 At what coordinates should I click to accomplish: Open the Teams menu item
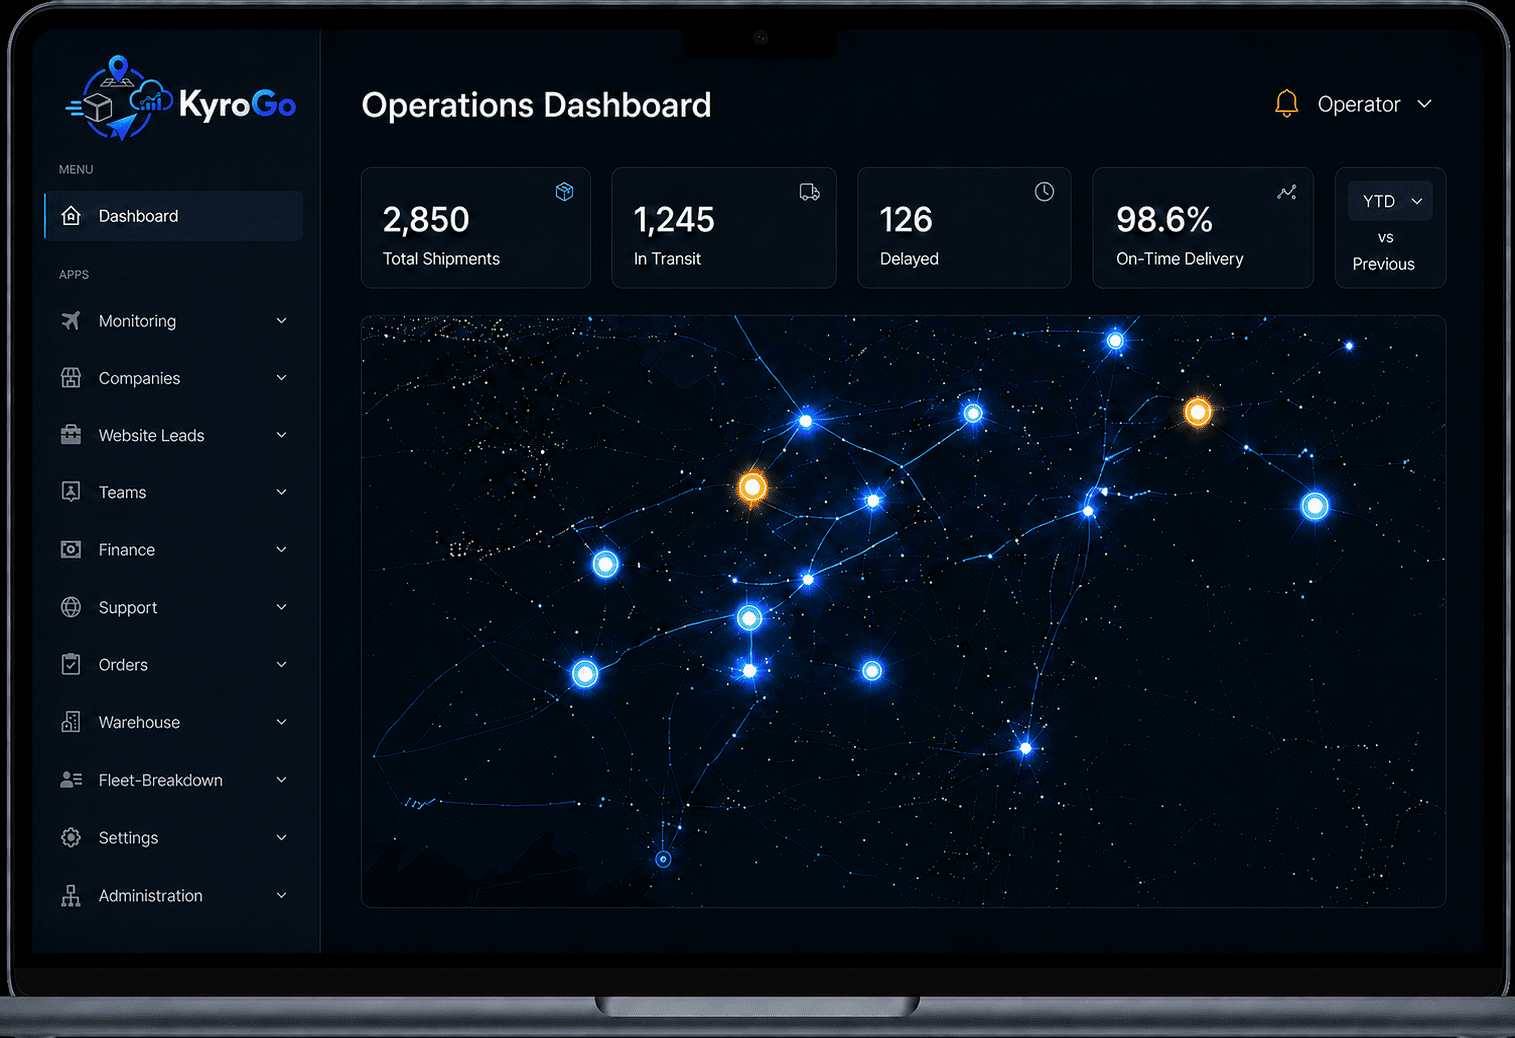point(174,492)
